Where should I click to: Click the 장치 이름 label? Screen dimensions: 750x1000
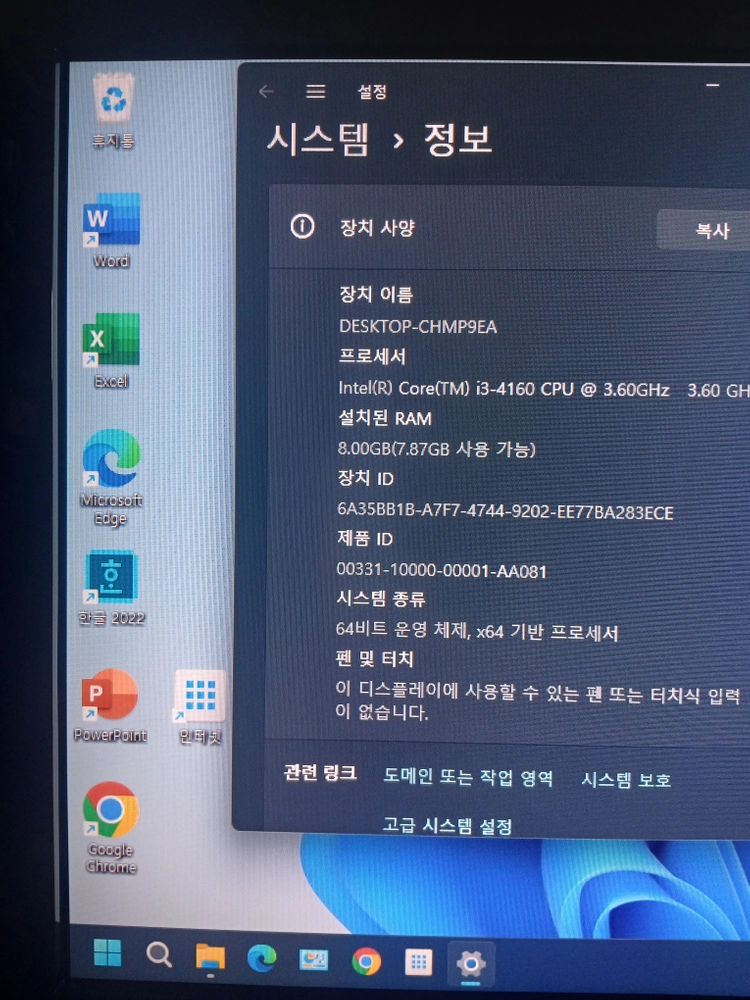click(x=376, y=294)
